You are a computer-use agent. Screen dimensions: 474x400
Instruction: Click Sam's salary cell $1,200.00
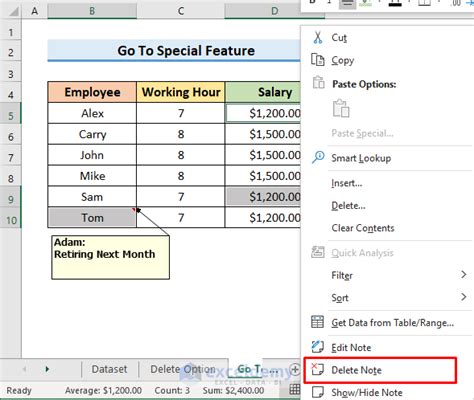[263, 197]
